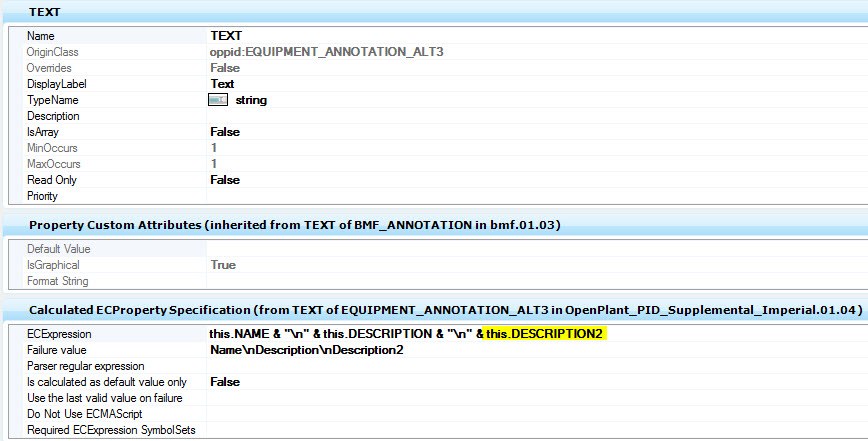
Task: Click the MaxOccurs value 1
Action: (214, 164)
